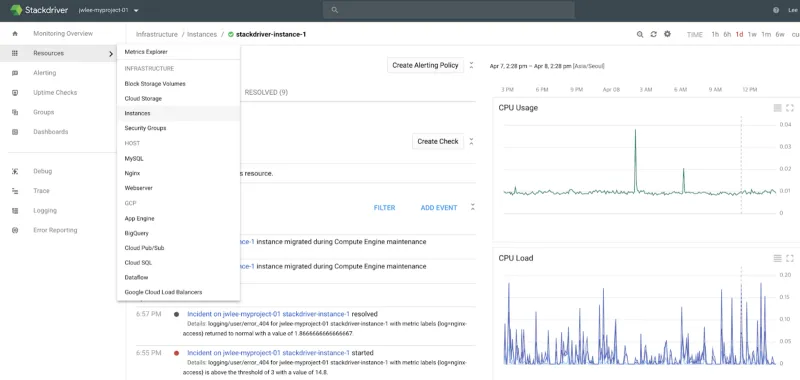The height and width of the screenshot is (380, 800).
Task: Click the Uptime Checks sidebar icon
Action: (x=15, y=93)
